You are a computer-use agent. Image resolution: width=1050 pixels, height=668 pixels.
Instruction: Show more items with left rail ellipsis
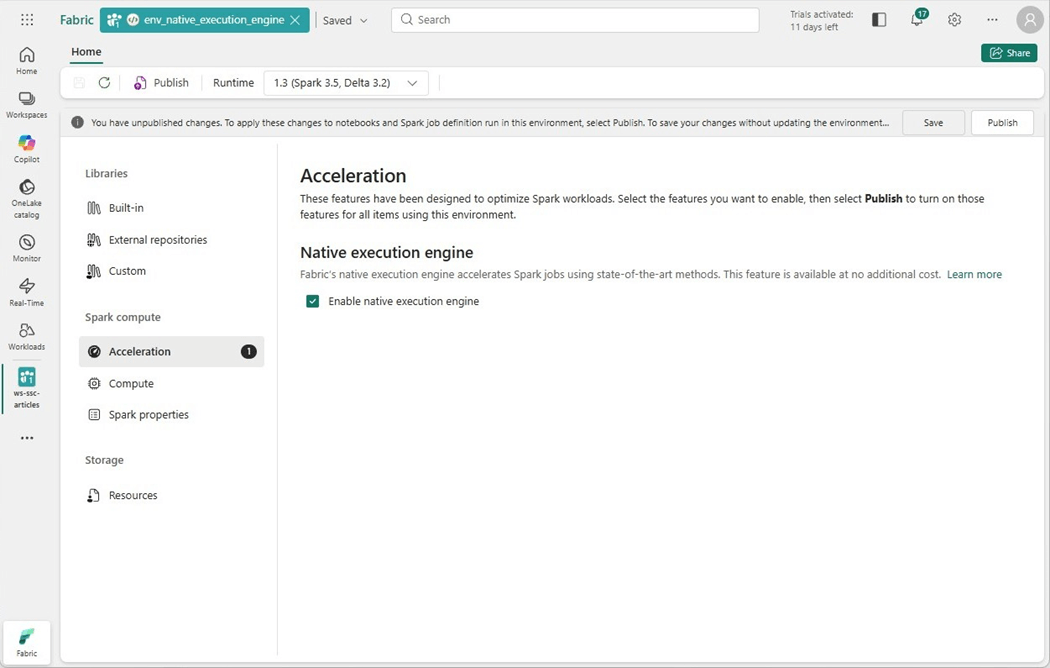27,438
